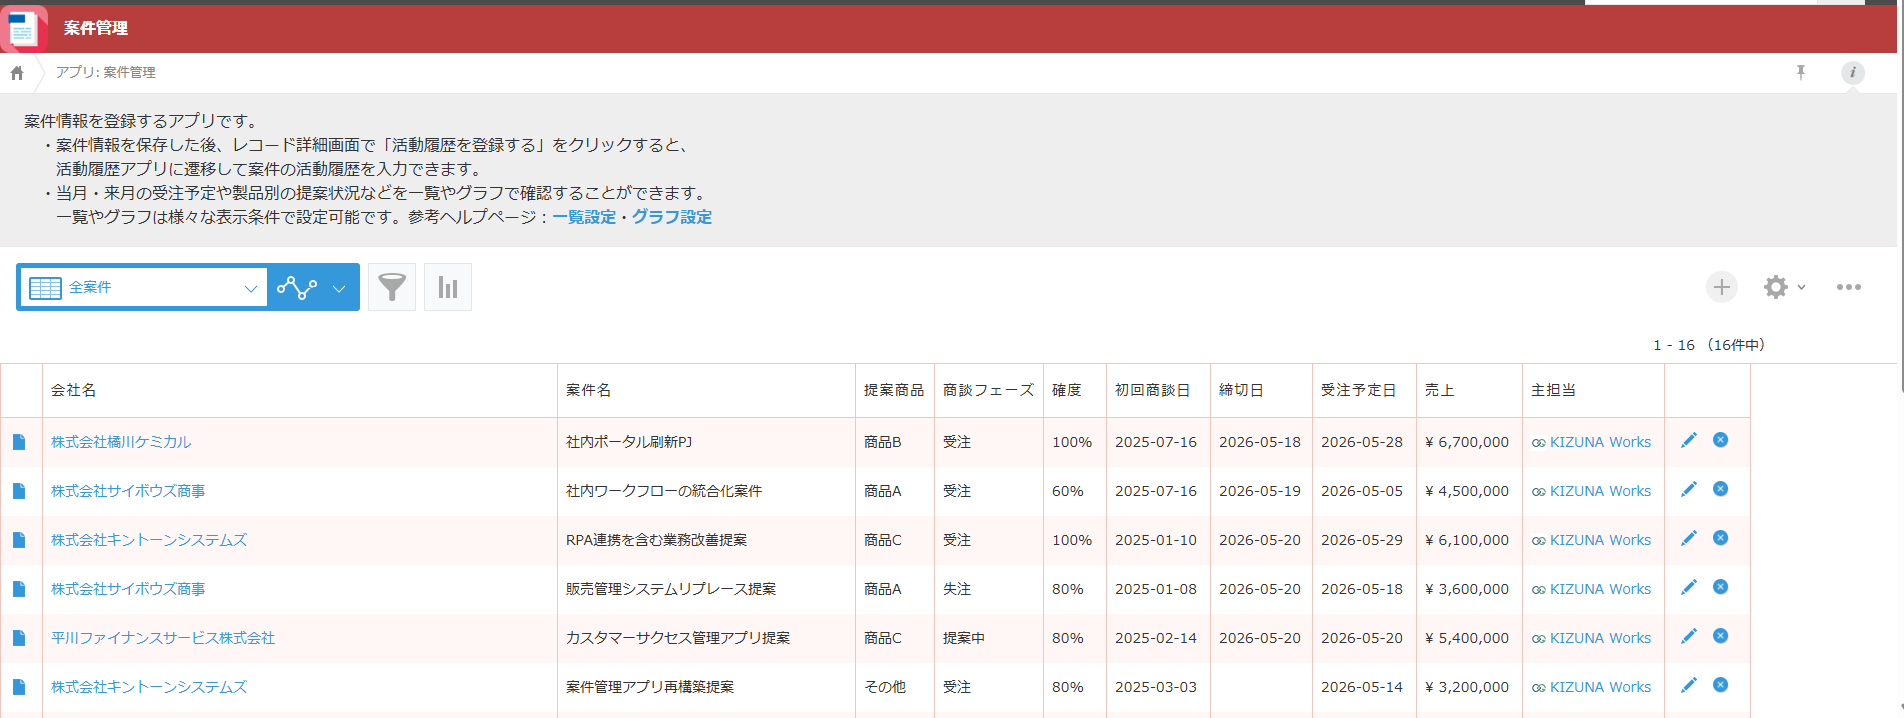Viewport: 1904px width, 718px height.
Task: Open company 株式会社橘川ケミカル
Action: tap(121, 442)
